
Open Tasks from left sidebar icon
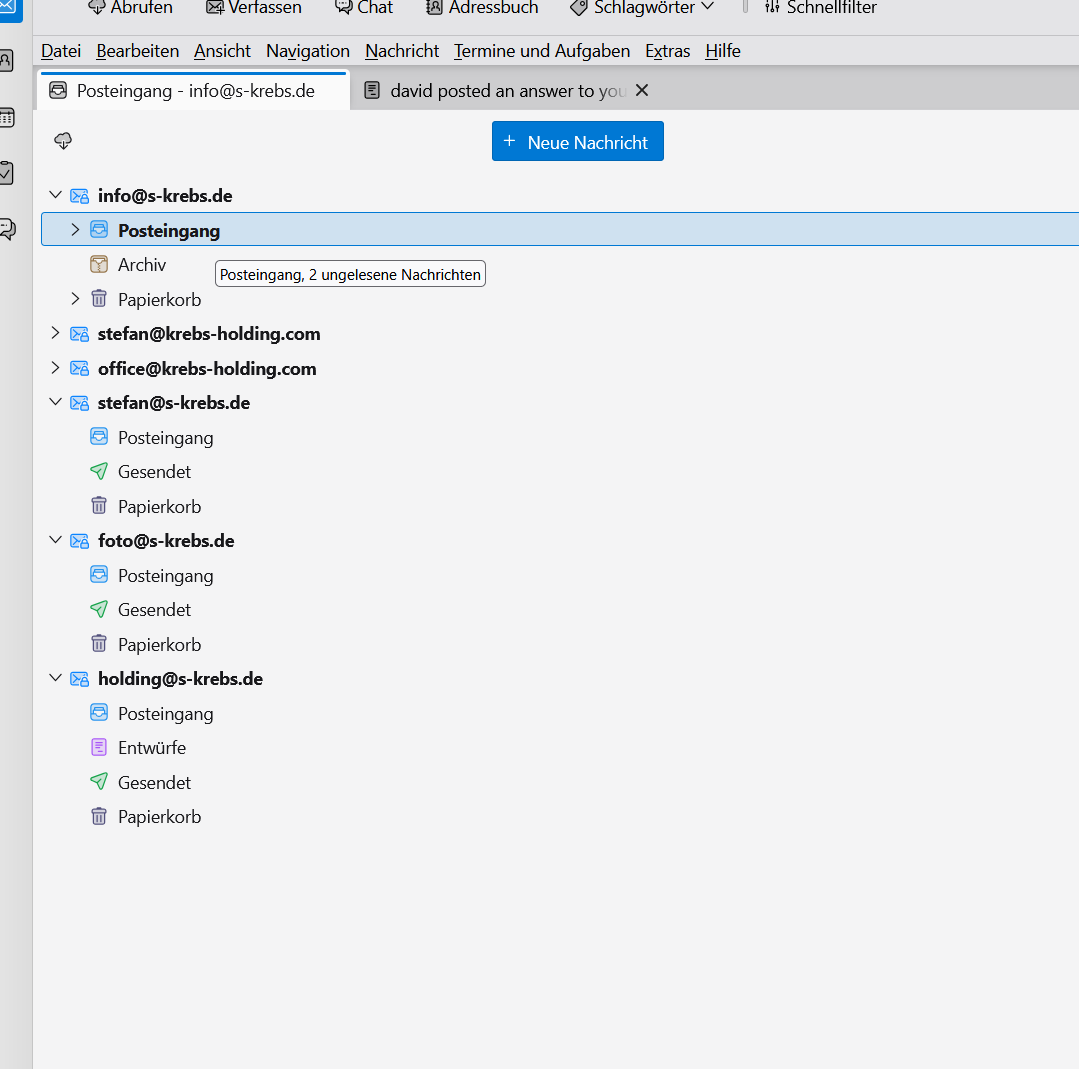pos(7,173)
